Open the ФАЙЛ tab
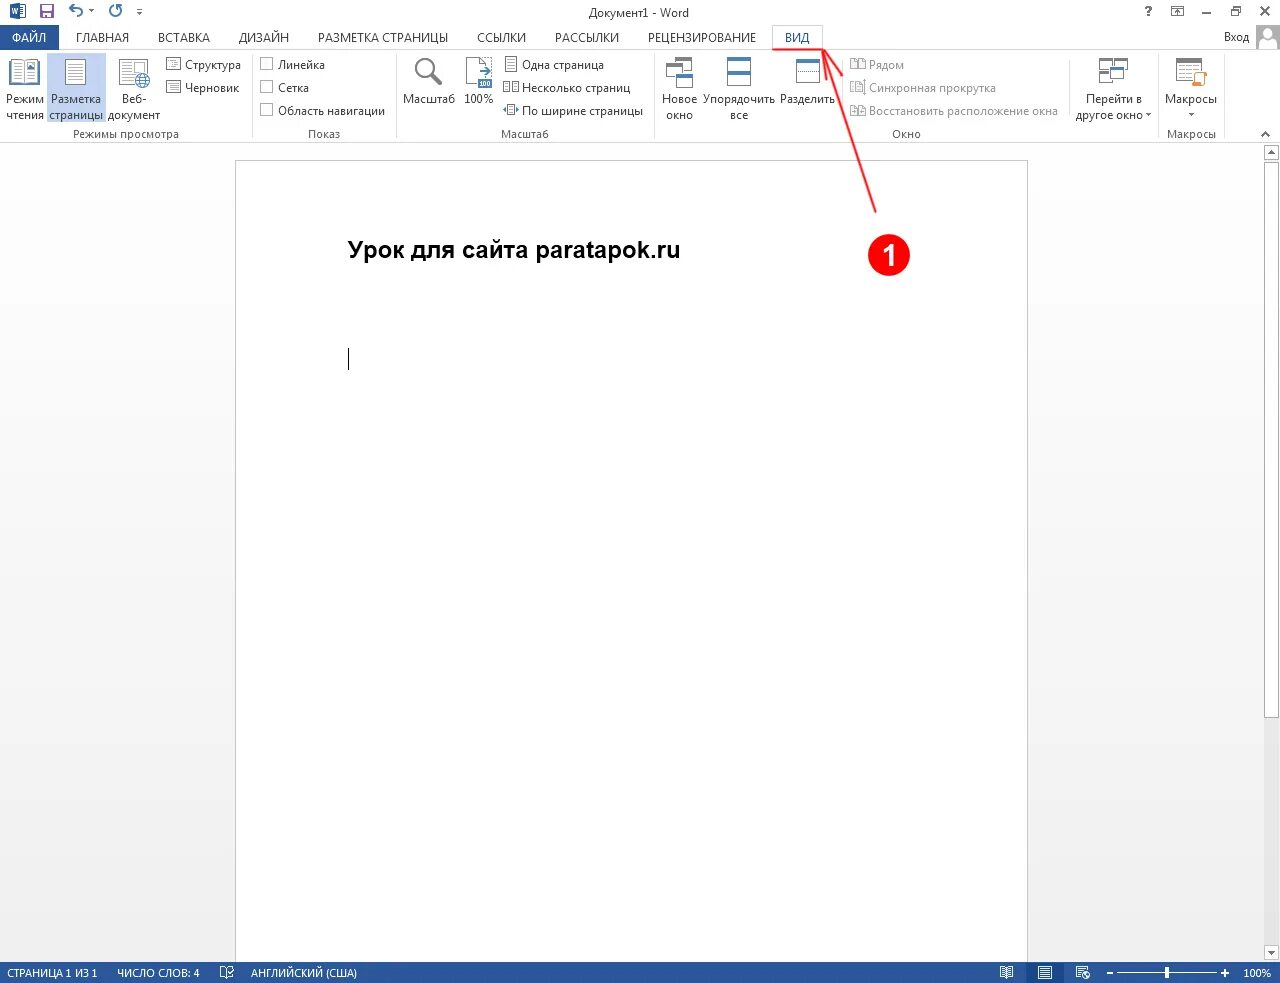 pyautogui.click(x=29, y=38)
